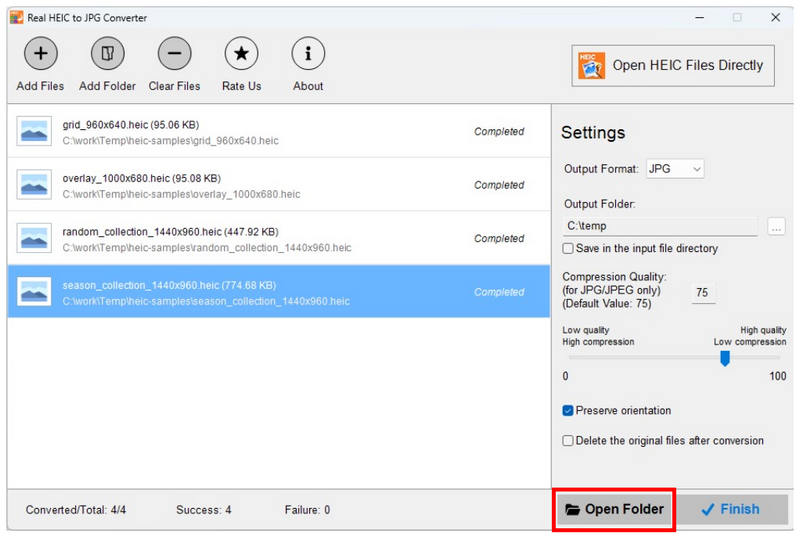Minimize the converter window
The width and height of the screenshot is (800, 537).
pos(699,17)
